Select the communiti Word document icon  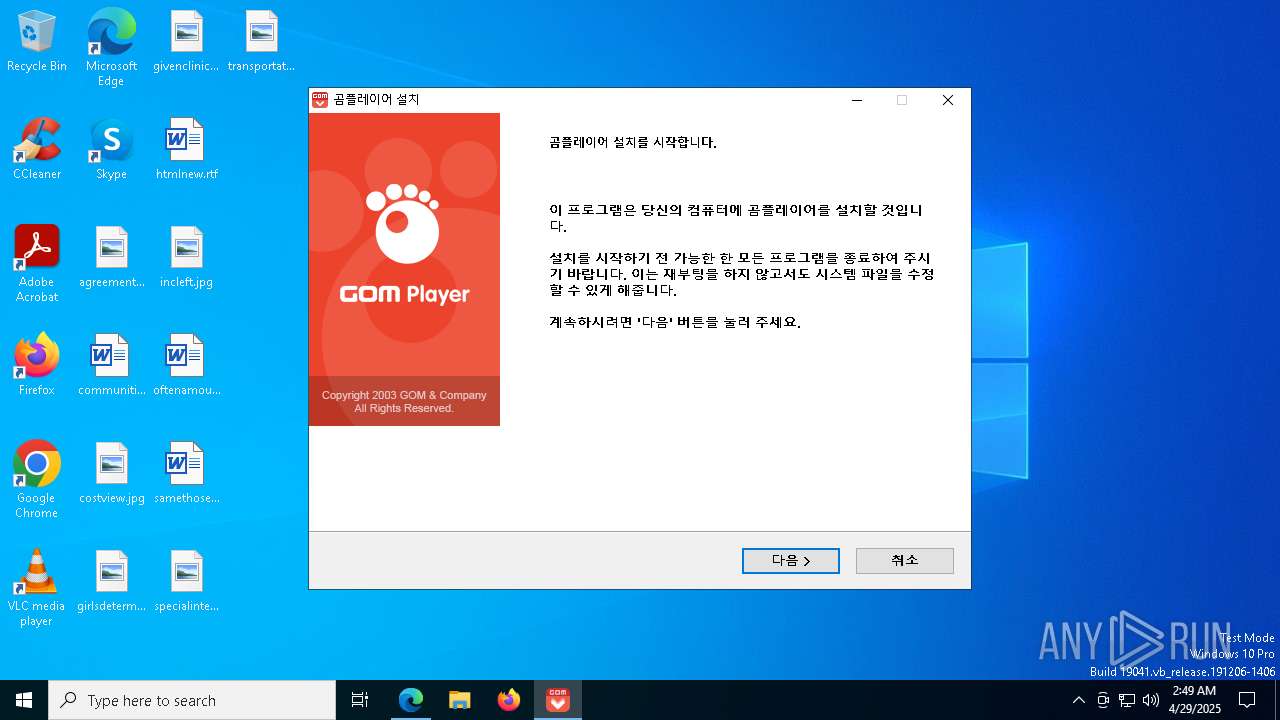pyautogui.click(x=111, y=366)
